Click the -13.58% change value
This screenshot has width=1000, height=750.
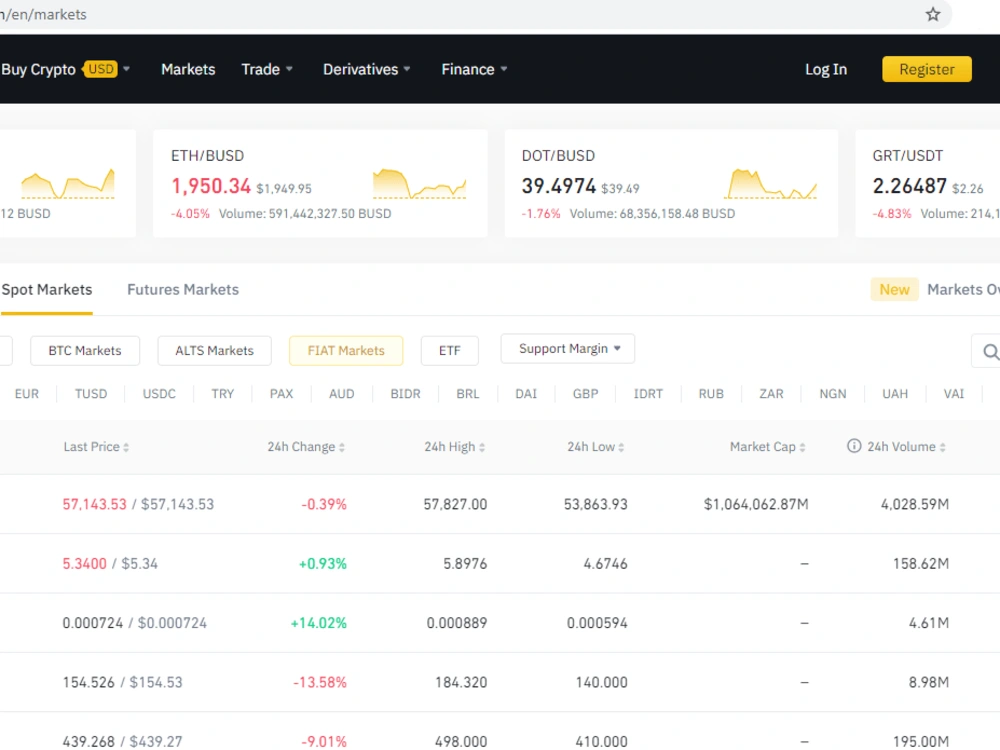tap(320, 682)
